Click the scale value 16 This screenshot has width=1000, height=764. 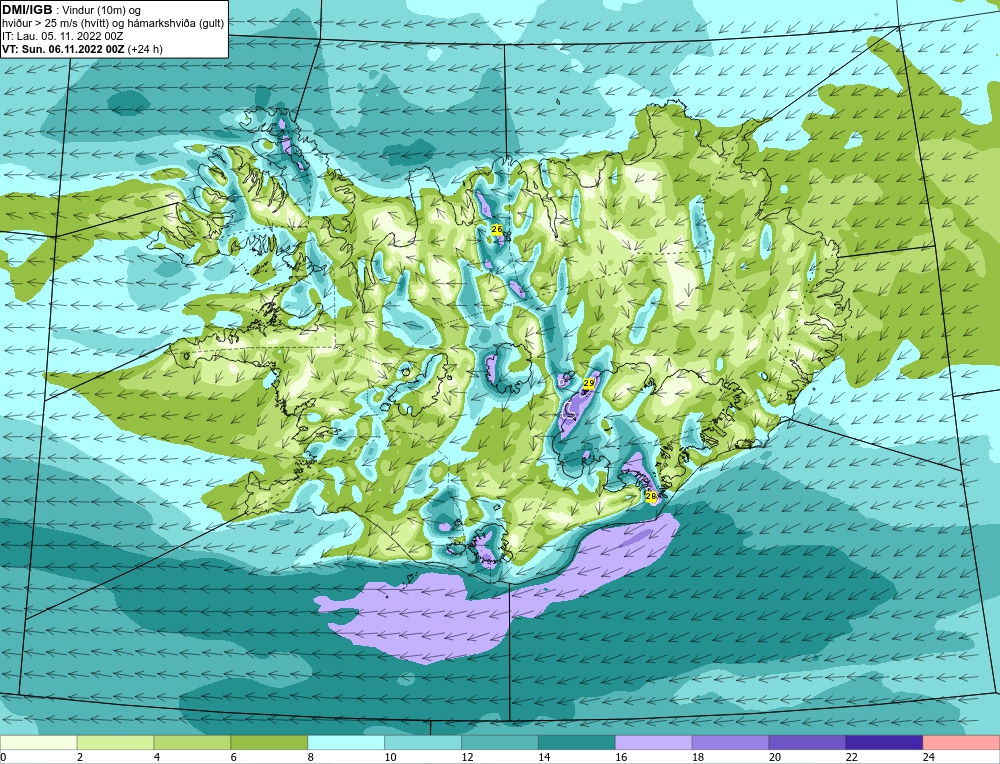[621, 757]
